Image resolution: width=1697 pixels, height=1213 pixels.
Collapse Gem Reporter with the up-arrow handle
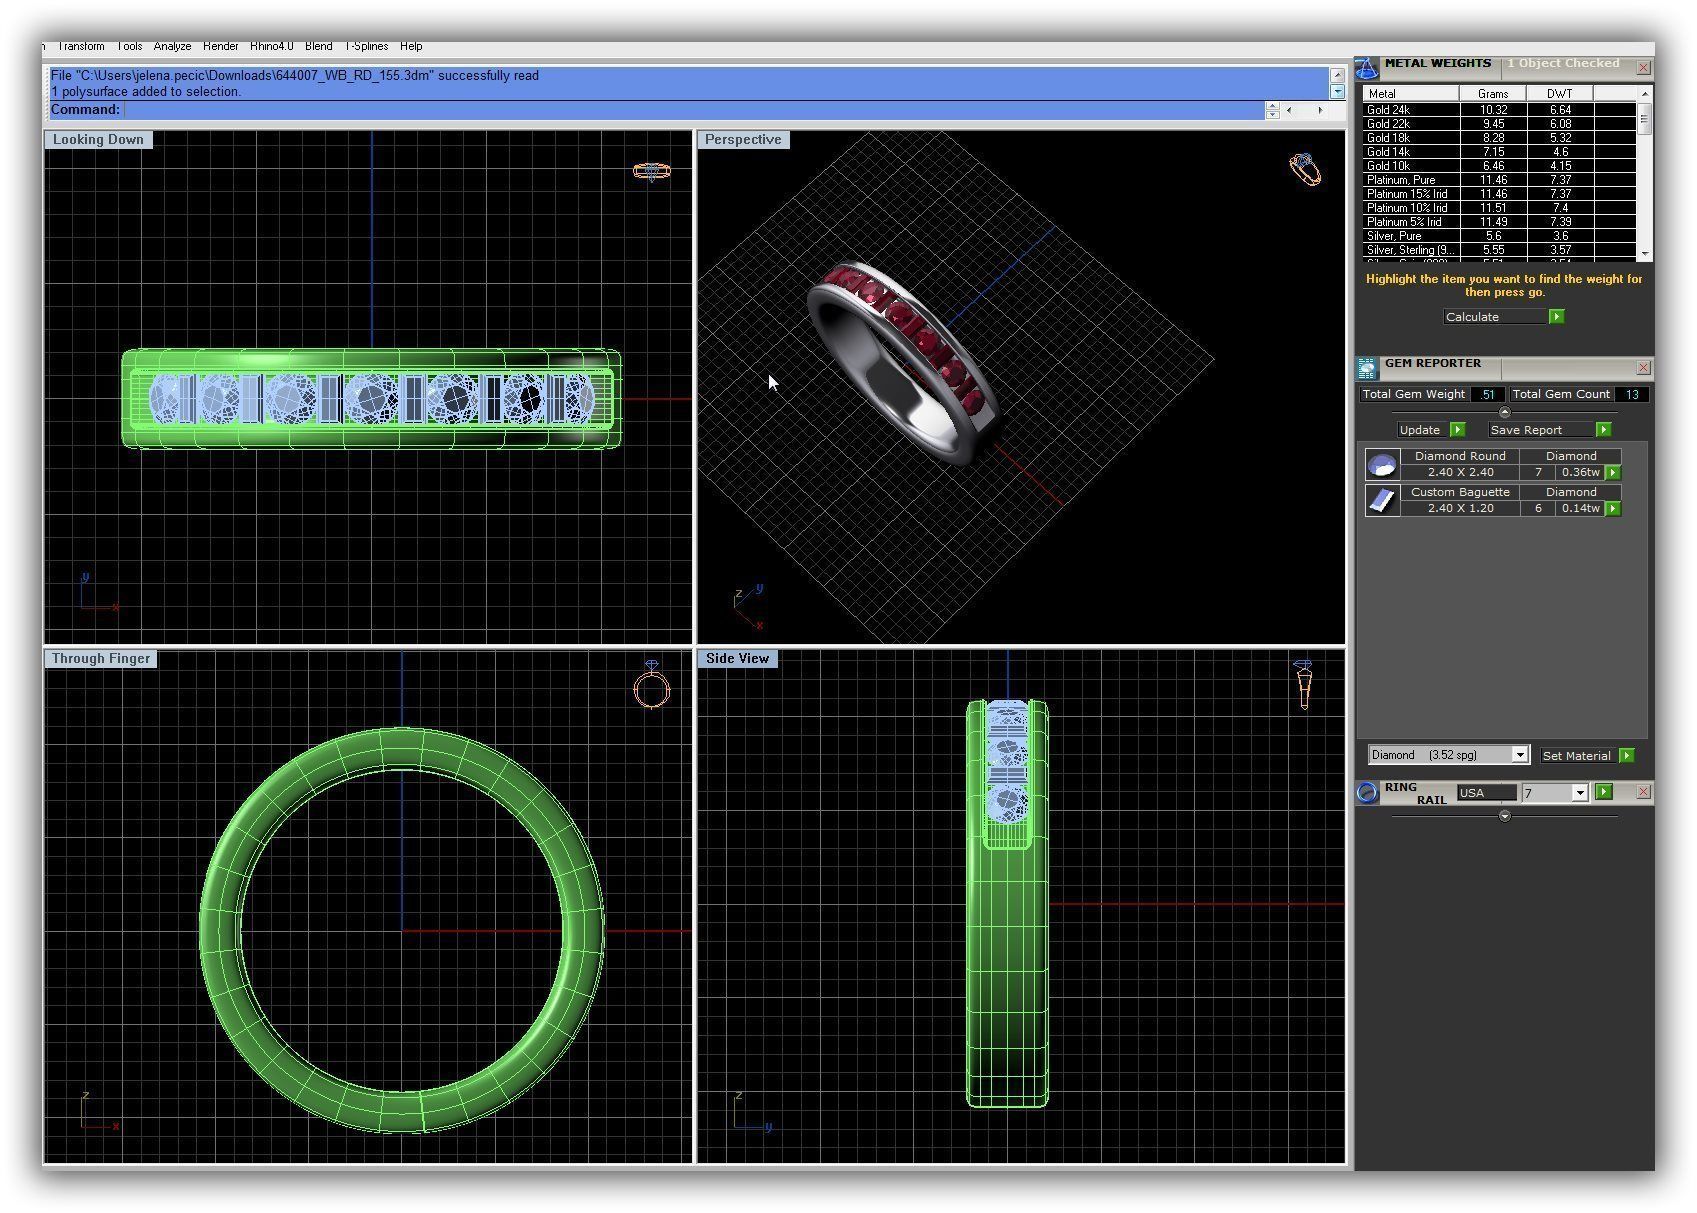[x=1505, y=412]
